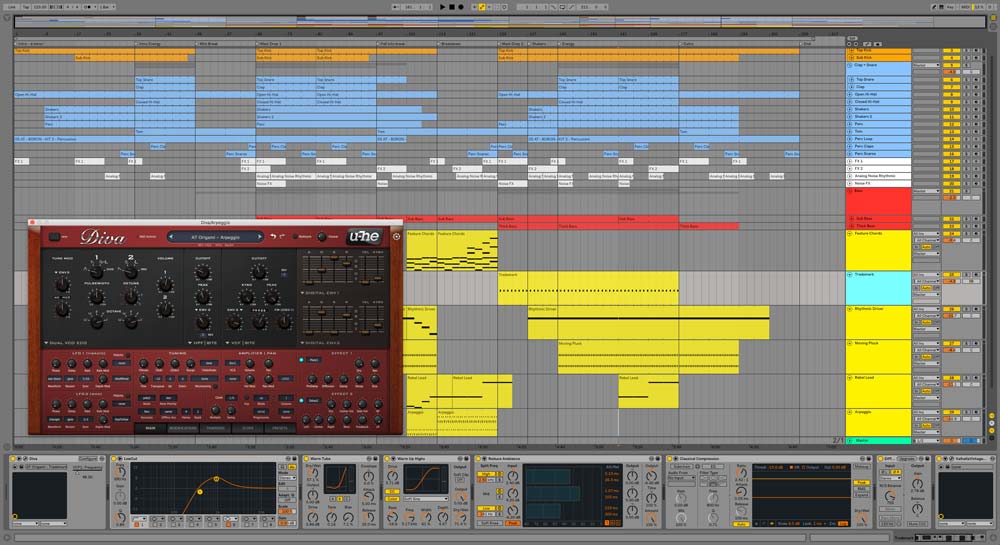Expand the Dual VCO Eco module dropdown
The image size is (1000, 545).
46,342
